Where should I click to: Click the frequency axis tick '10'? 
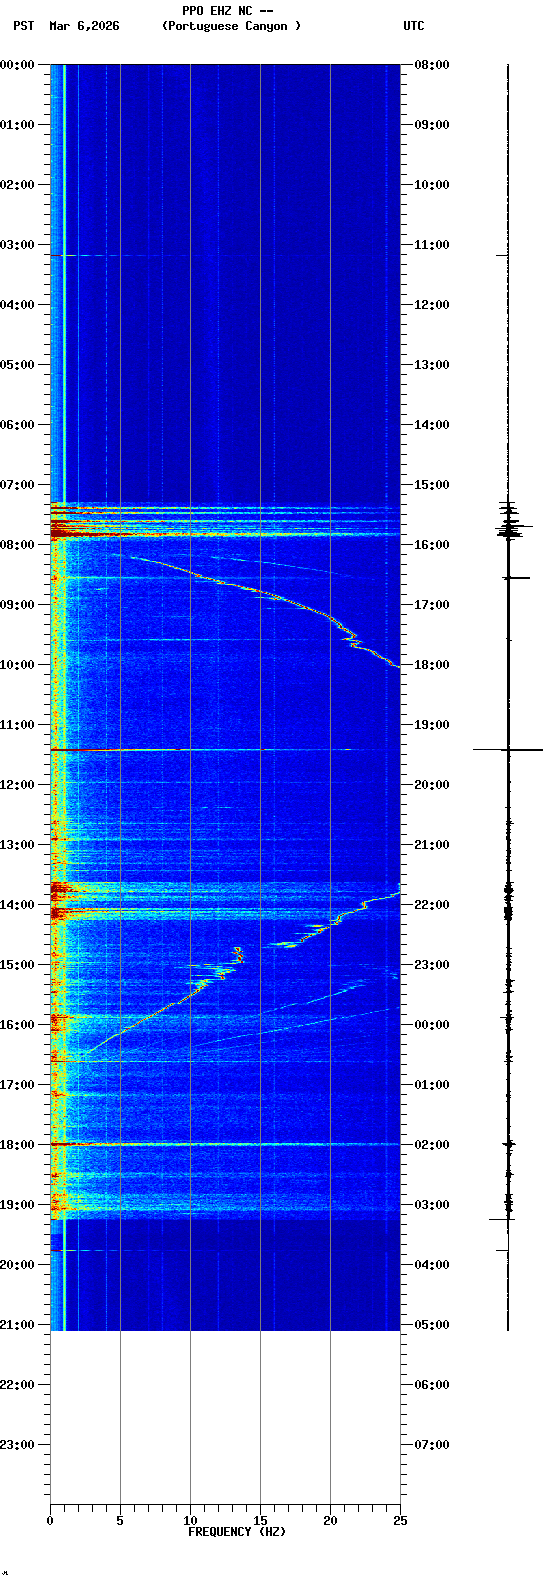point(190,1521)
